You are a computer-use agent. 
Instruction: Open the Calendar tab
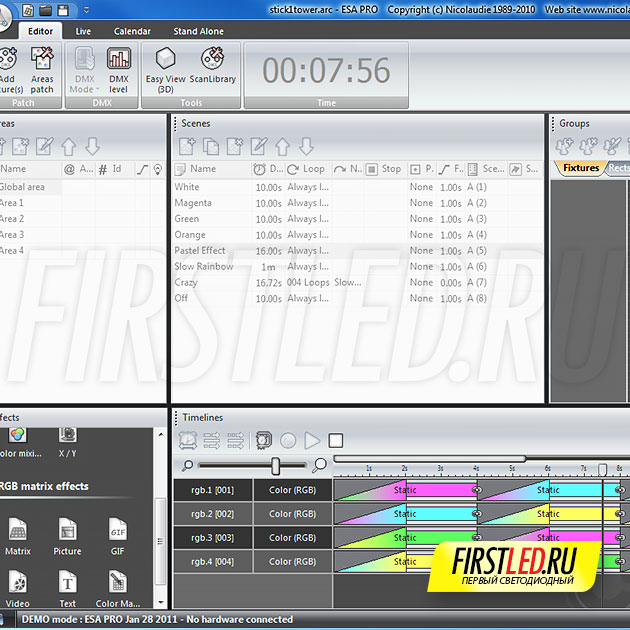pos(132,31)
